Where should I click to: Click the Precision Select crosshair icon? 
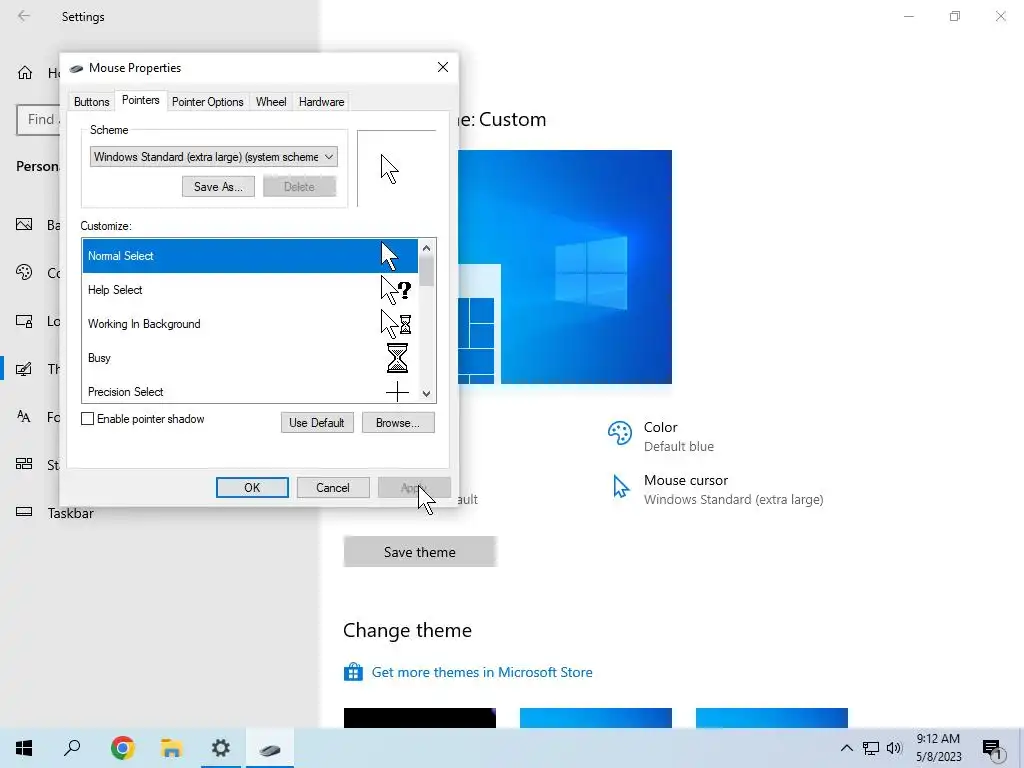(397, 392)
